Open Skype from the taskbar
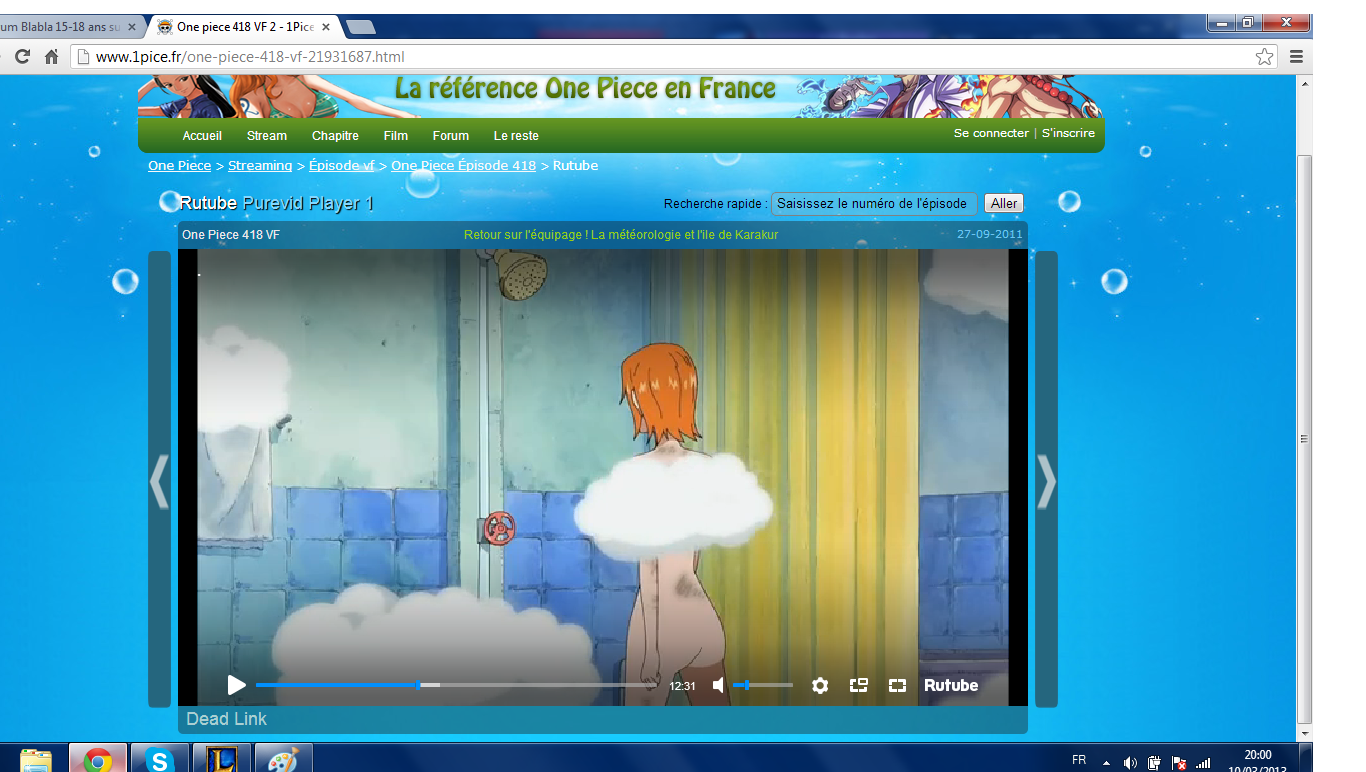This screenshot has height=772, width=1366. point(160,761)
